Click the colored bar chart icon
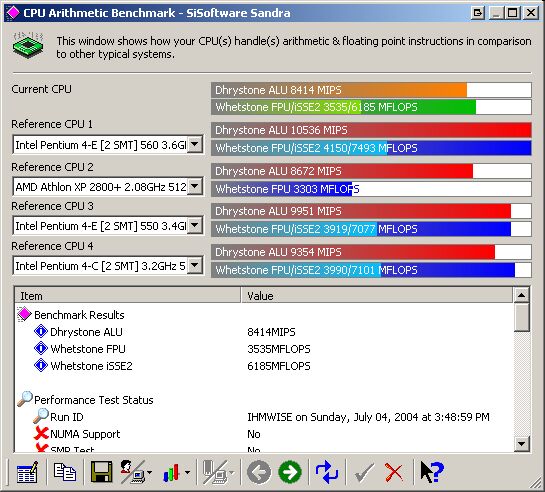This screenshot has width=545, height=492. pyautogui.click(x=171, y=473)
